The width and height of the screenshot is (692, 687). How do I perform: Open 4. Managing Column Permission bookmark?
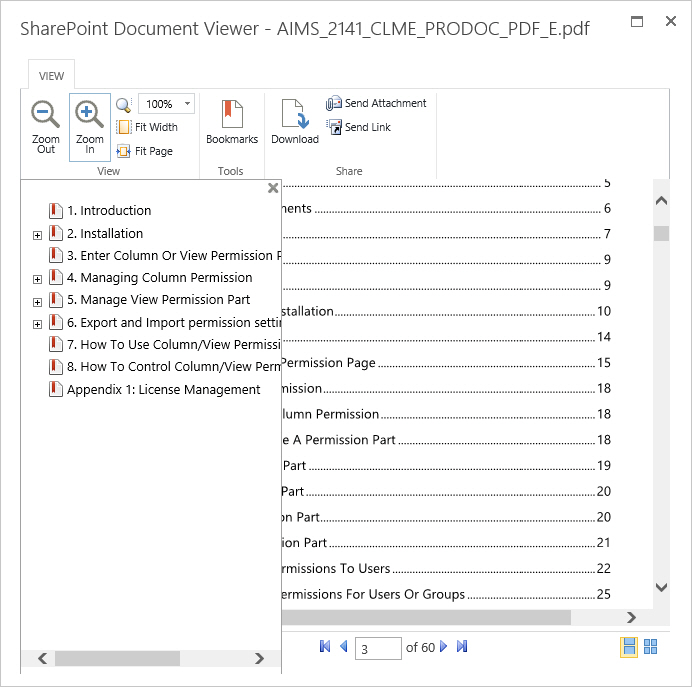click(x=160, y=278)
